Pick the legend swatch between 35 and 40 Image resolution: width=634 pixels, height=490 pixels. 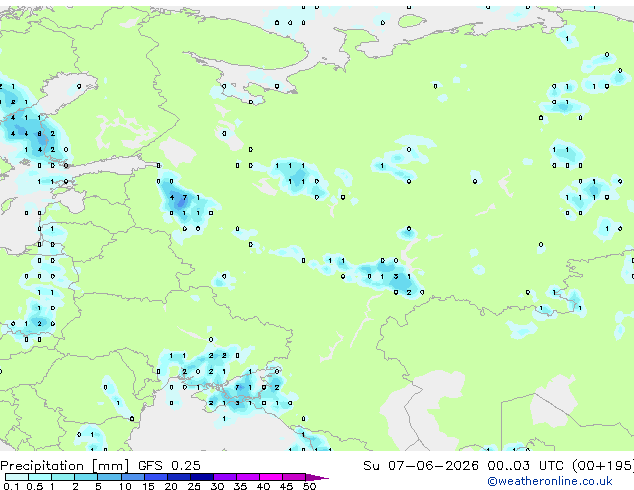click(248, 477)
